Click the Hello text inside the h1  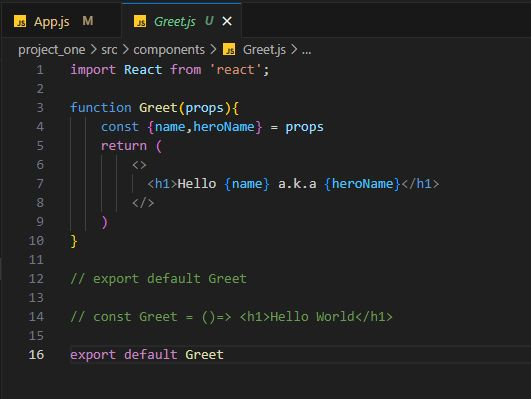point(197,184)
